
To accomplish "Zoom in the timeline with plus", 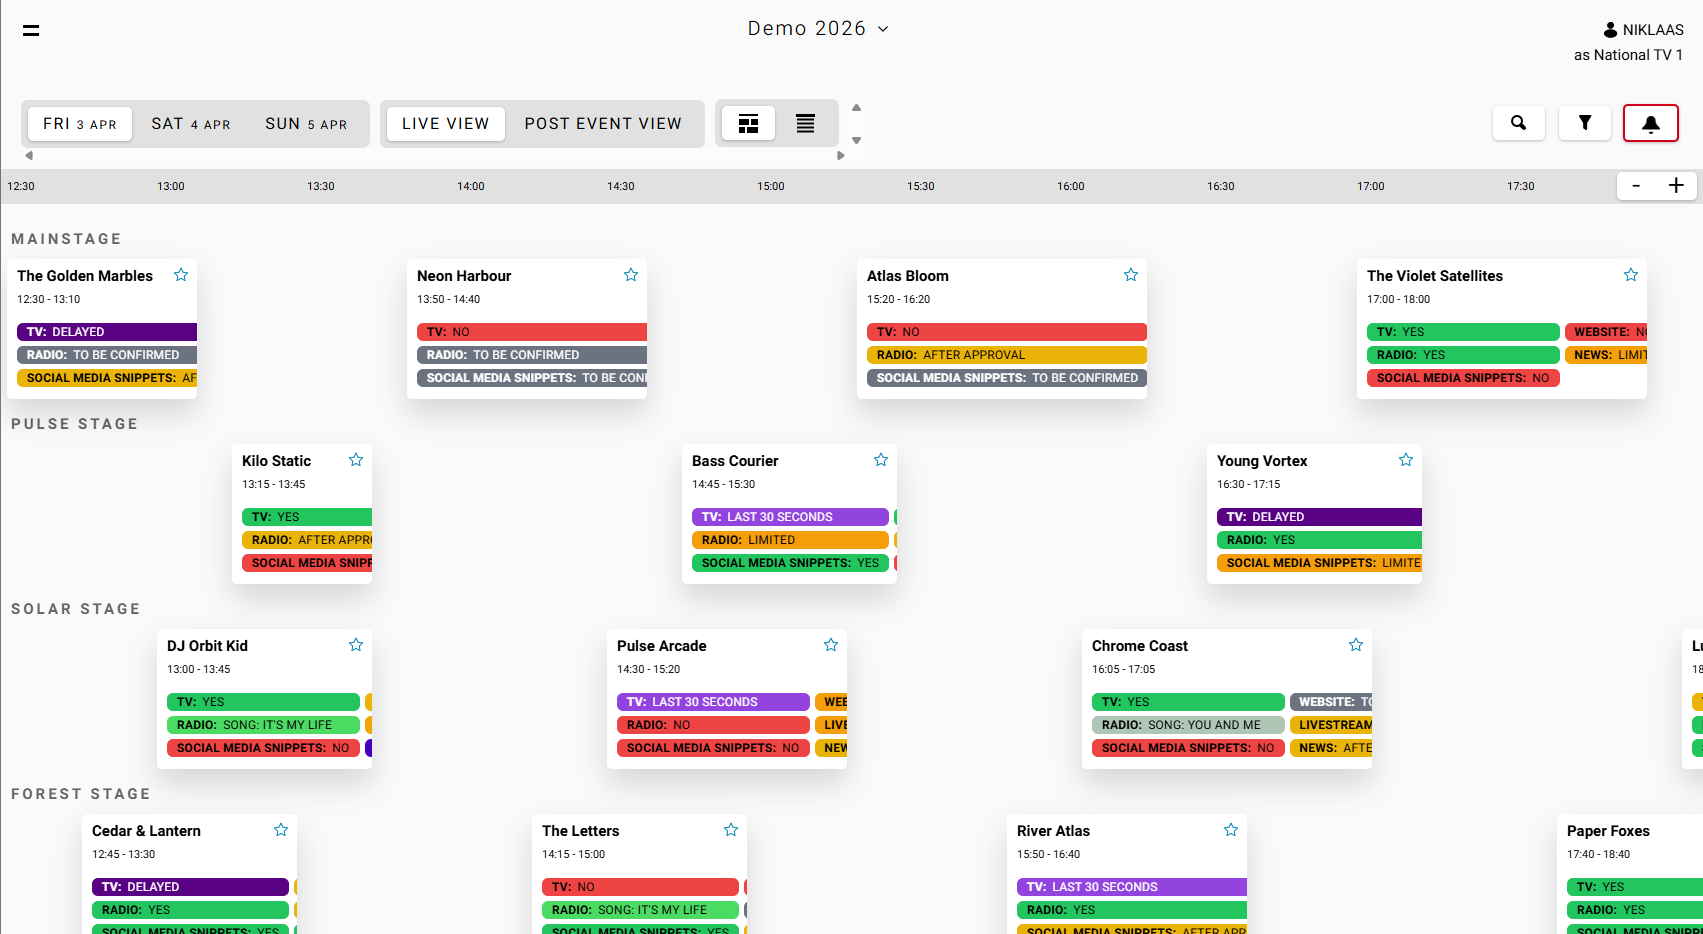I will (x=1676, y=186).
